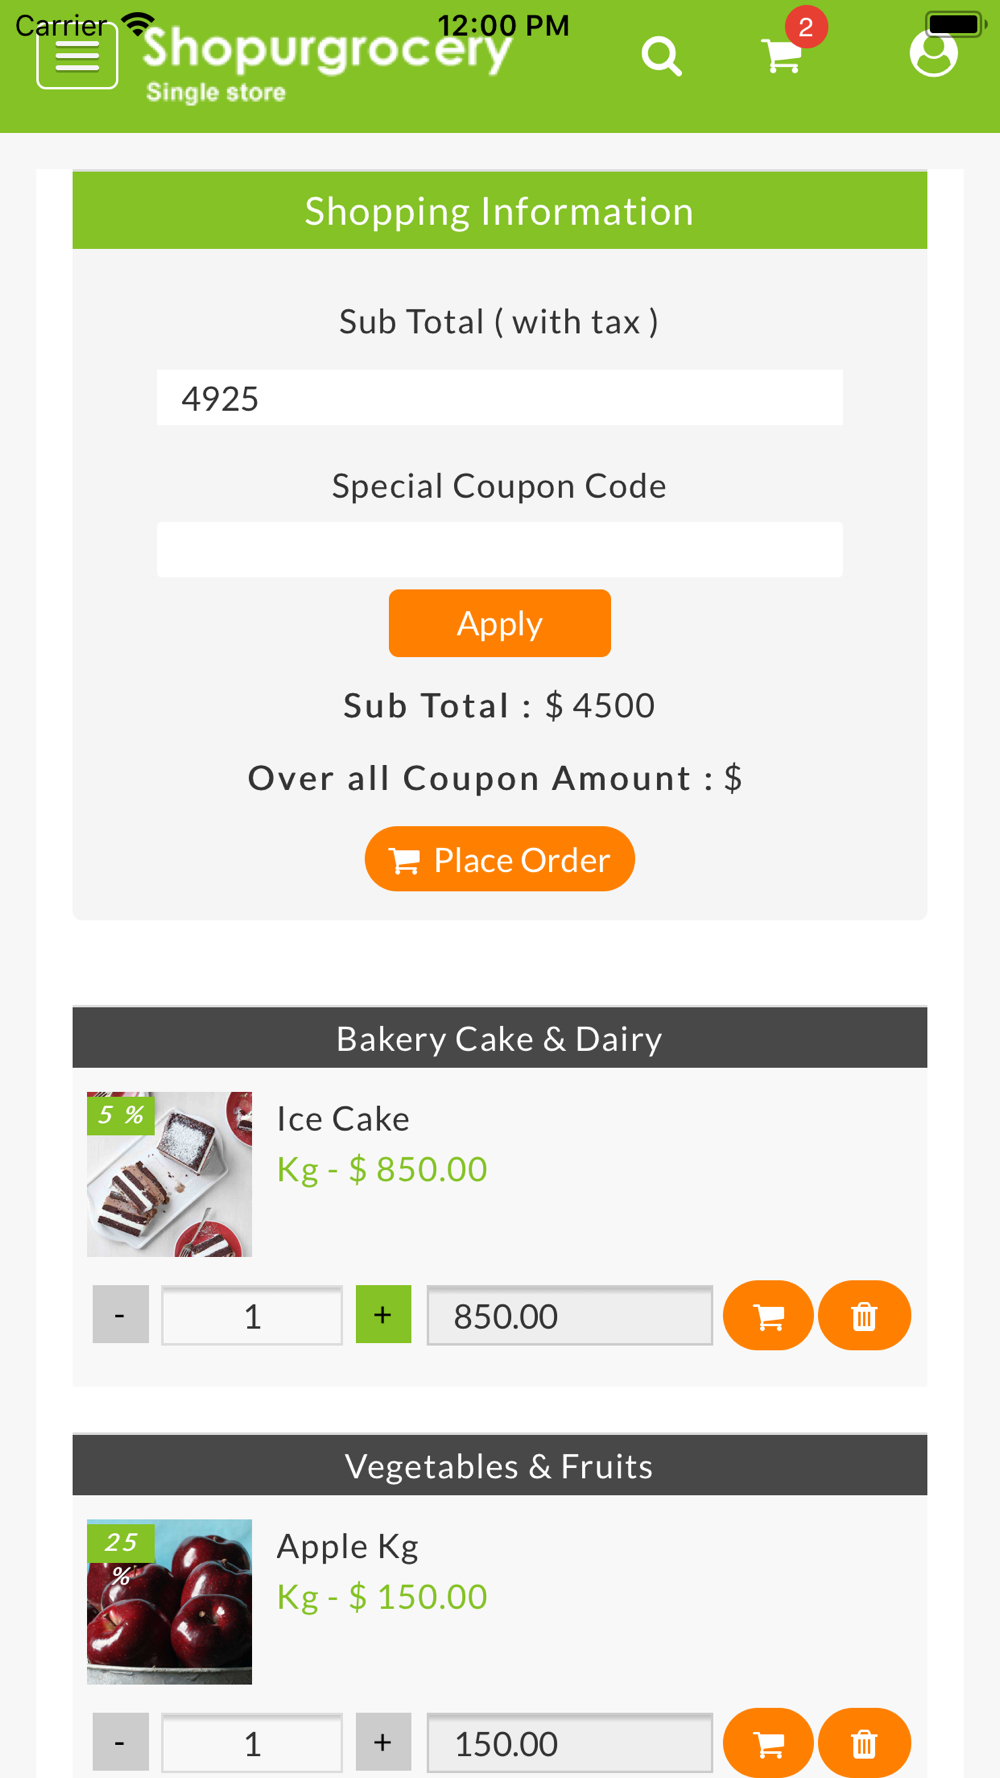Focus the Special Coupon Code field
1000x1778 pixels.
(x=499, y=550)
